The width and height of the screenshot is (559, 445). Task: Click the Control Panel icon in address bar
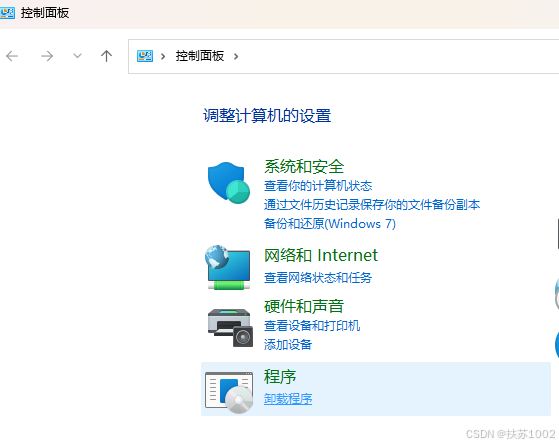tap(145, 56)
